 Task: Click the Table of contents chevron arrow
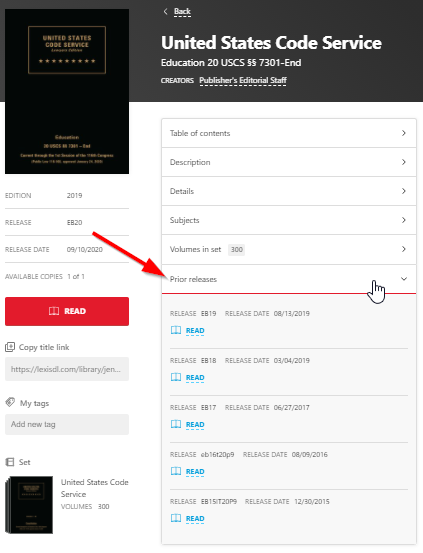click(x=404, y=133)
